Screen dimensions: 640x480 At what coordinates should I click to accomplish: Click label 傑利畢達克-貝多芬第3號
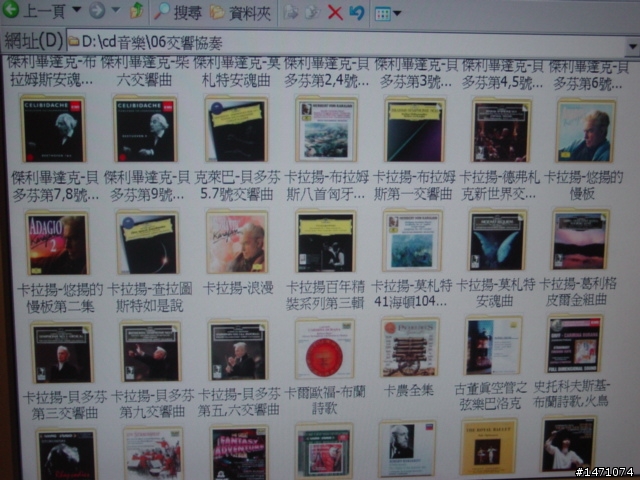coord(416,72)
